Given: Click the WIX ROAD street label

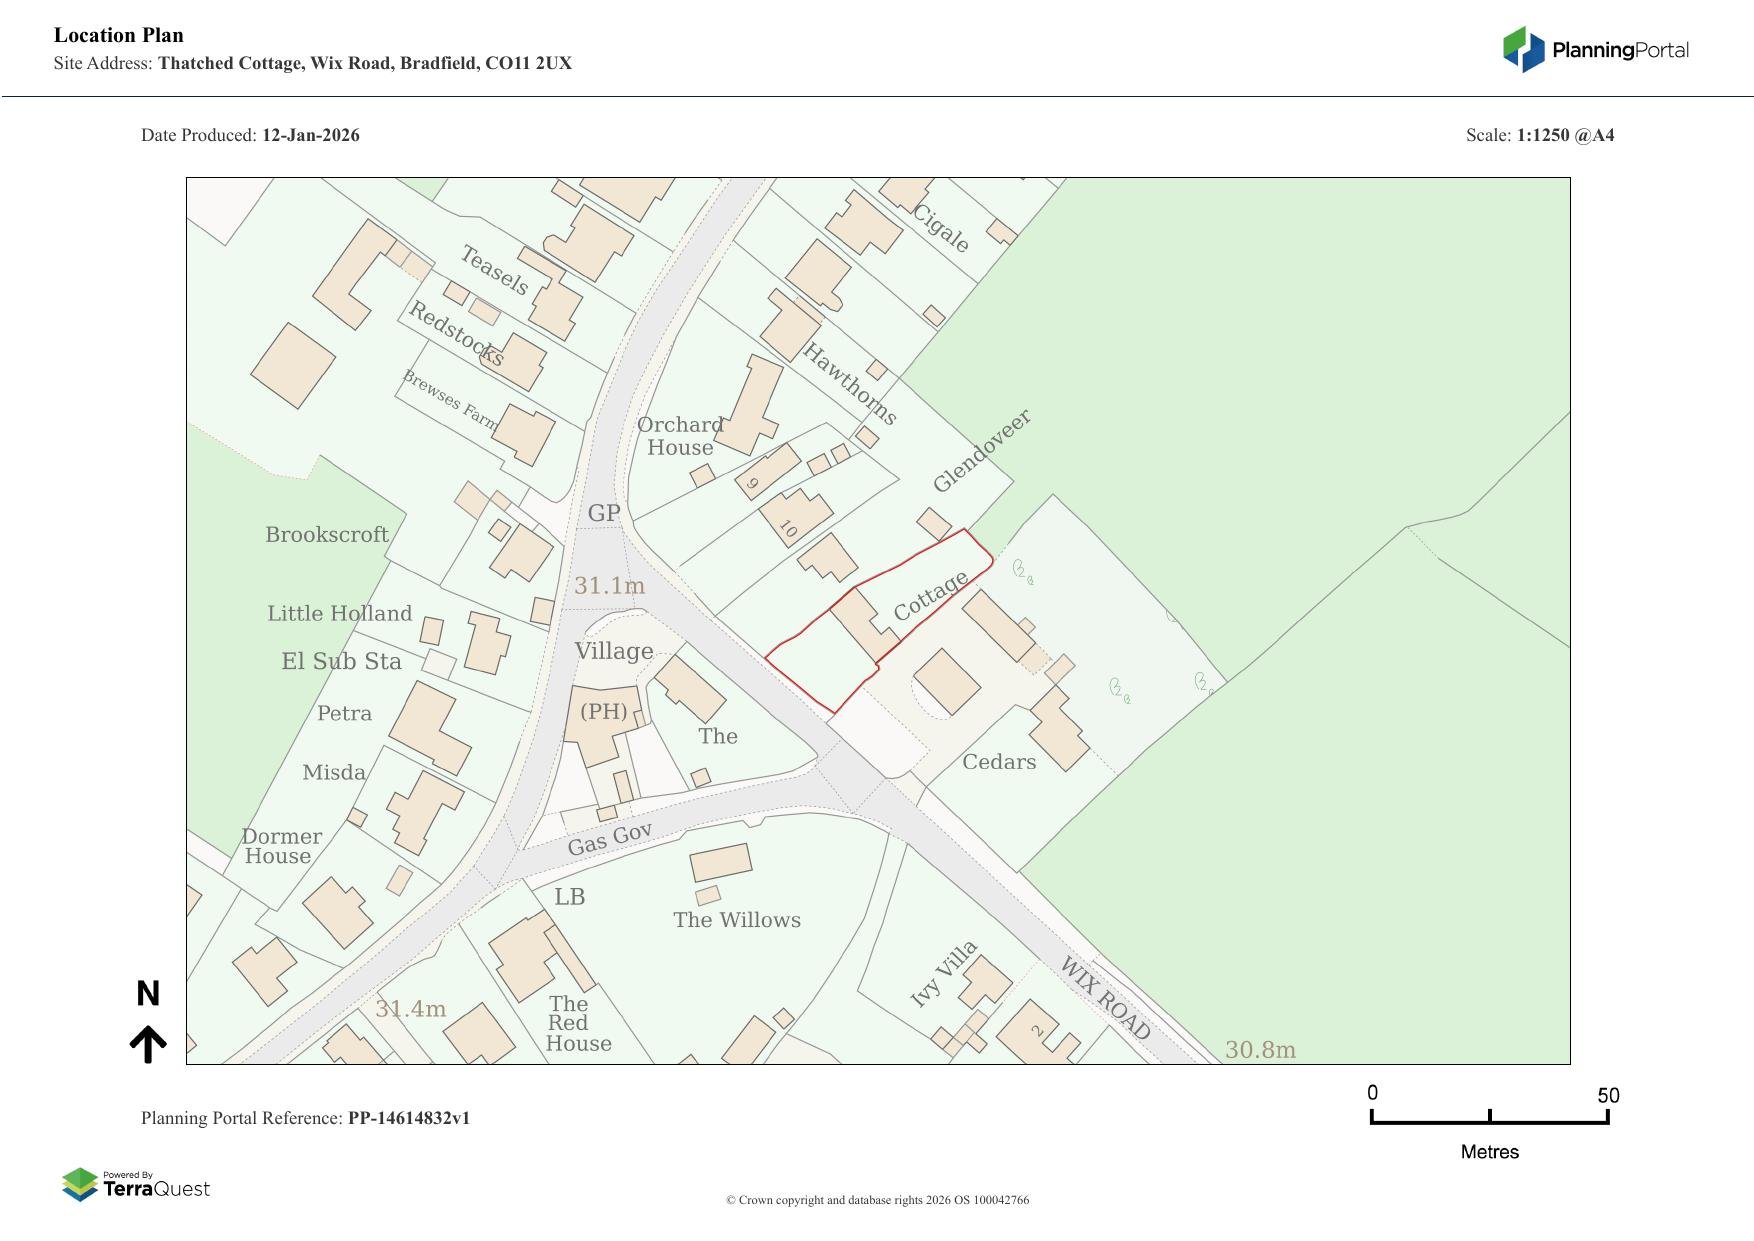Looking at the screenshot, I should pos(1104,997).
